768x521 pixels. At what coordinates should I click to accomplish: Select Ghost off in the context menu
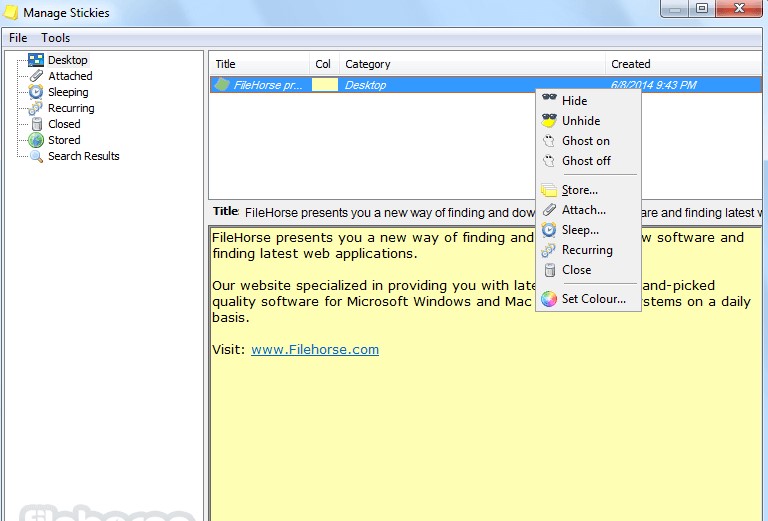(588, 161)
